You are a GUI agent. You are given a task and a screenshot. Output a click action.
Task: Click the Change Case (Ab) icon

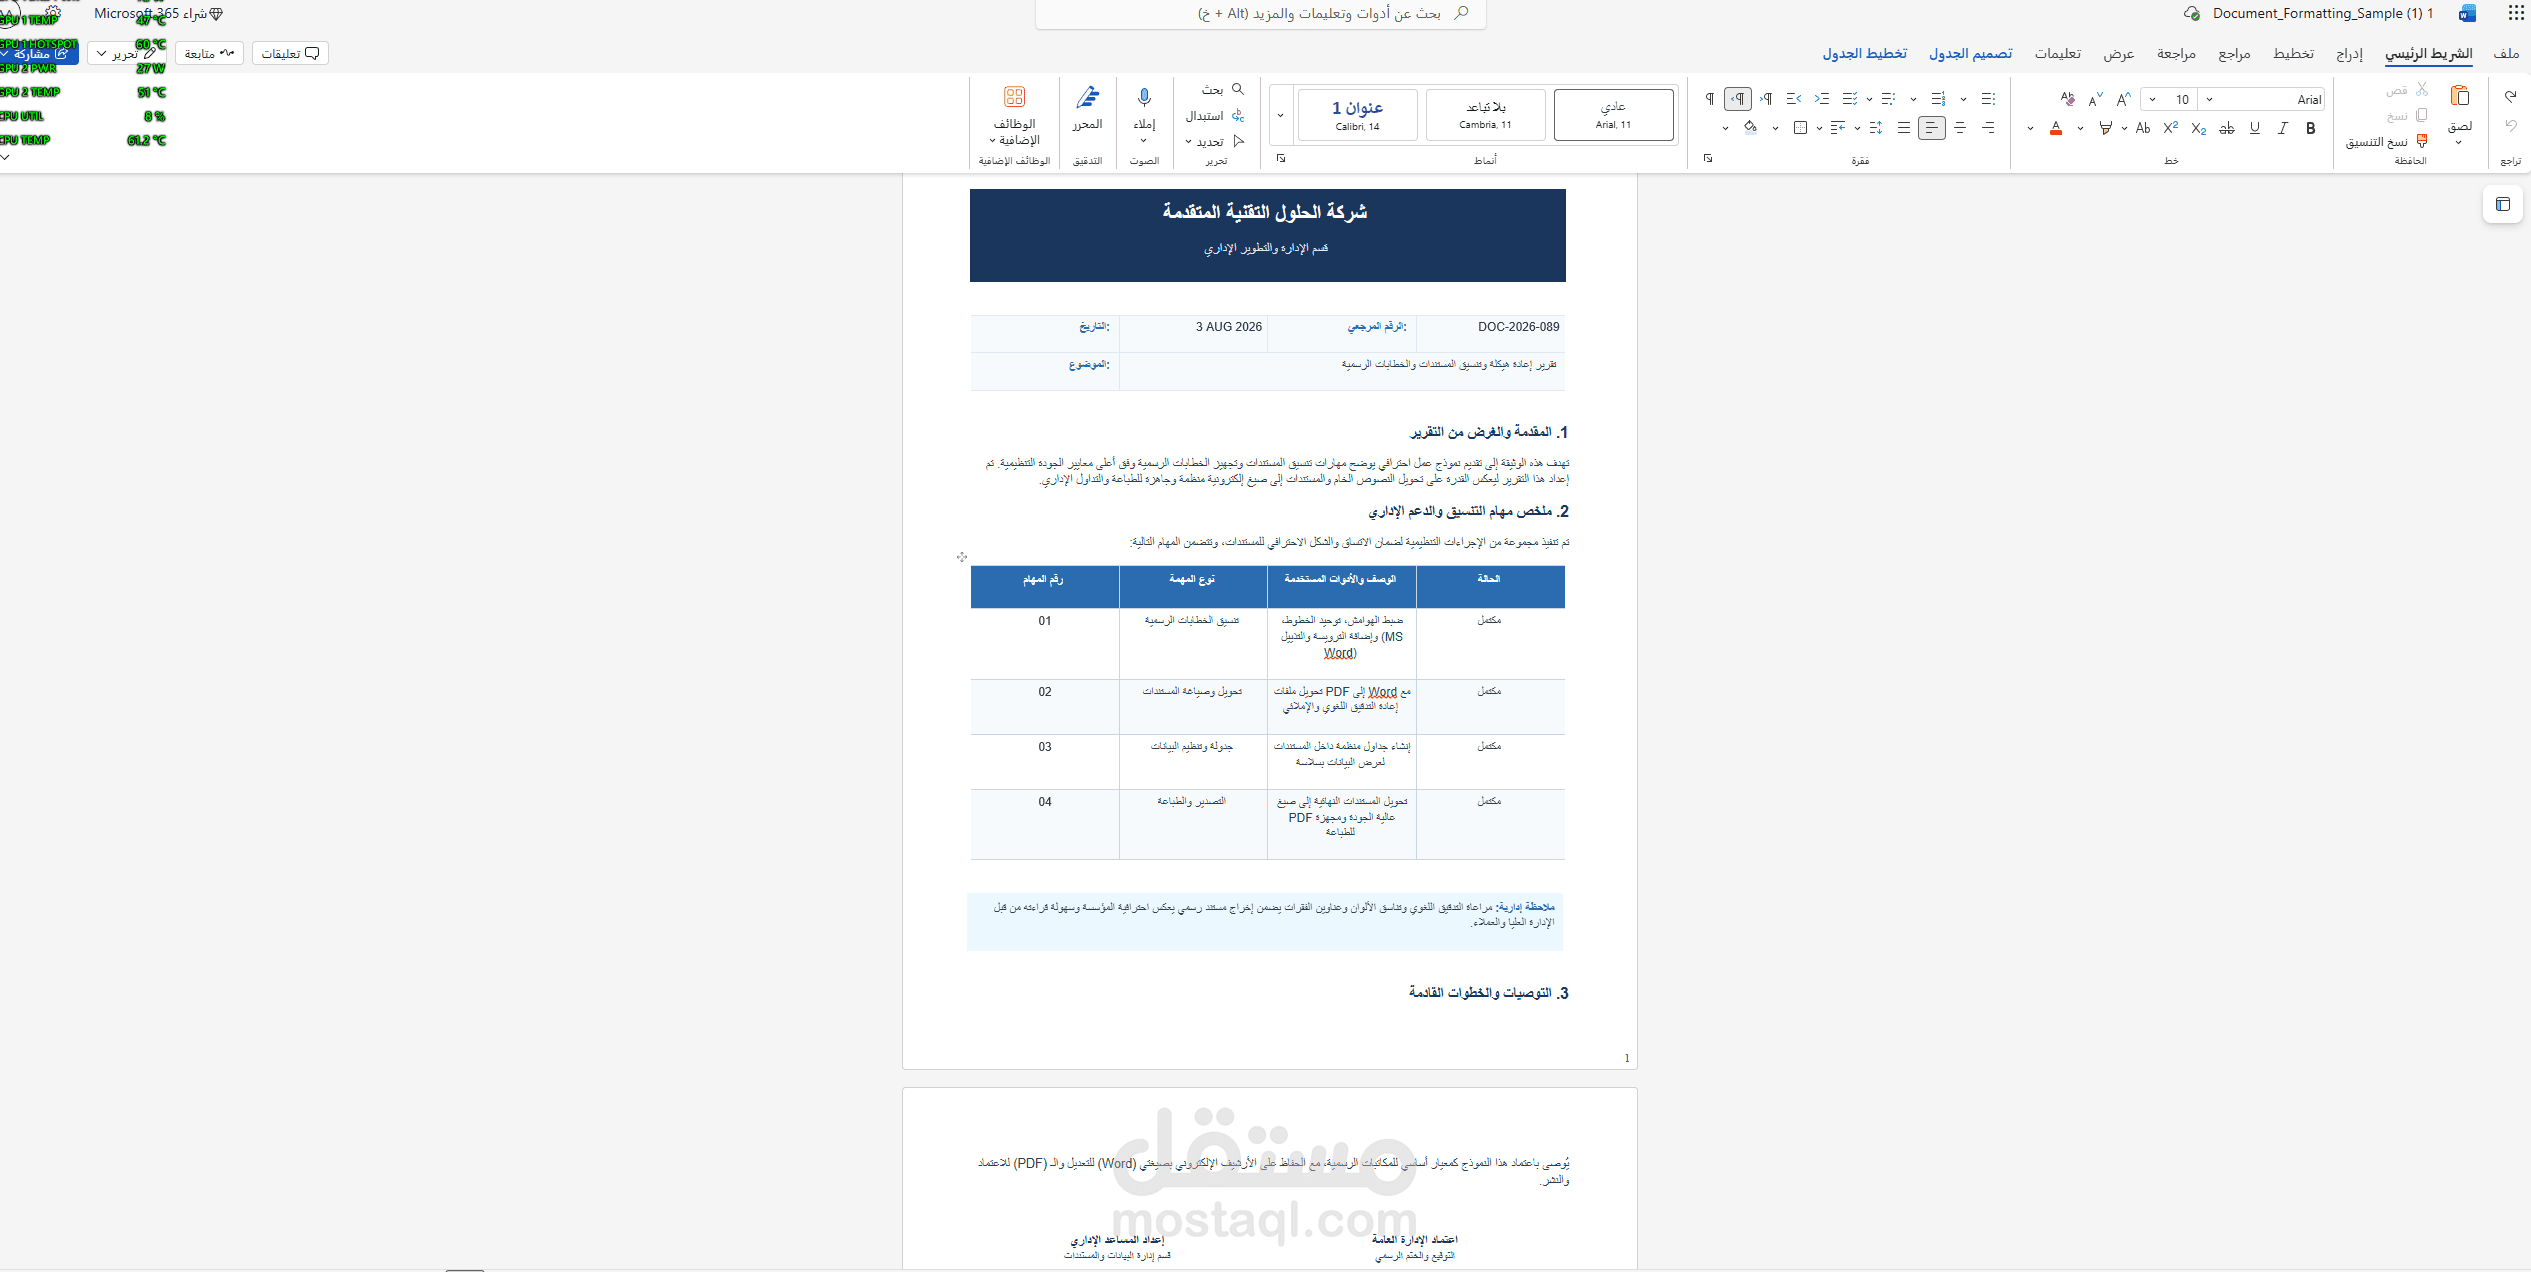(x=2142, y=128)
